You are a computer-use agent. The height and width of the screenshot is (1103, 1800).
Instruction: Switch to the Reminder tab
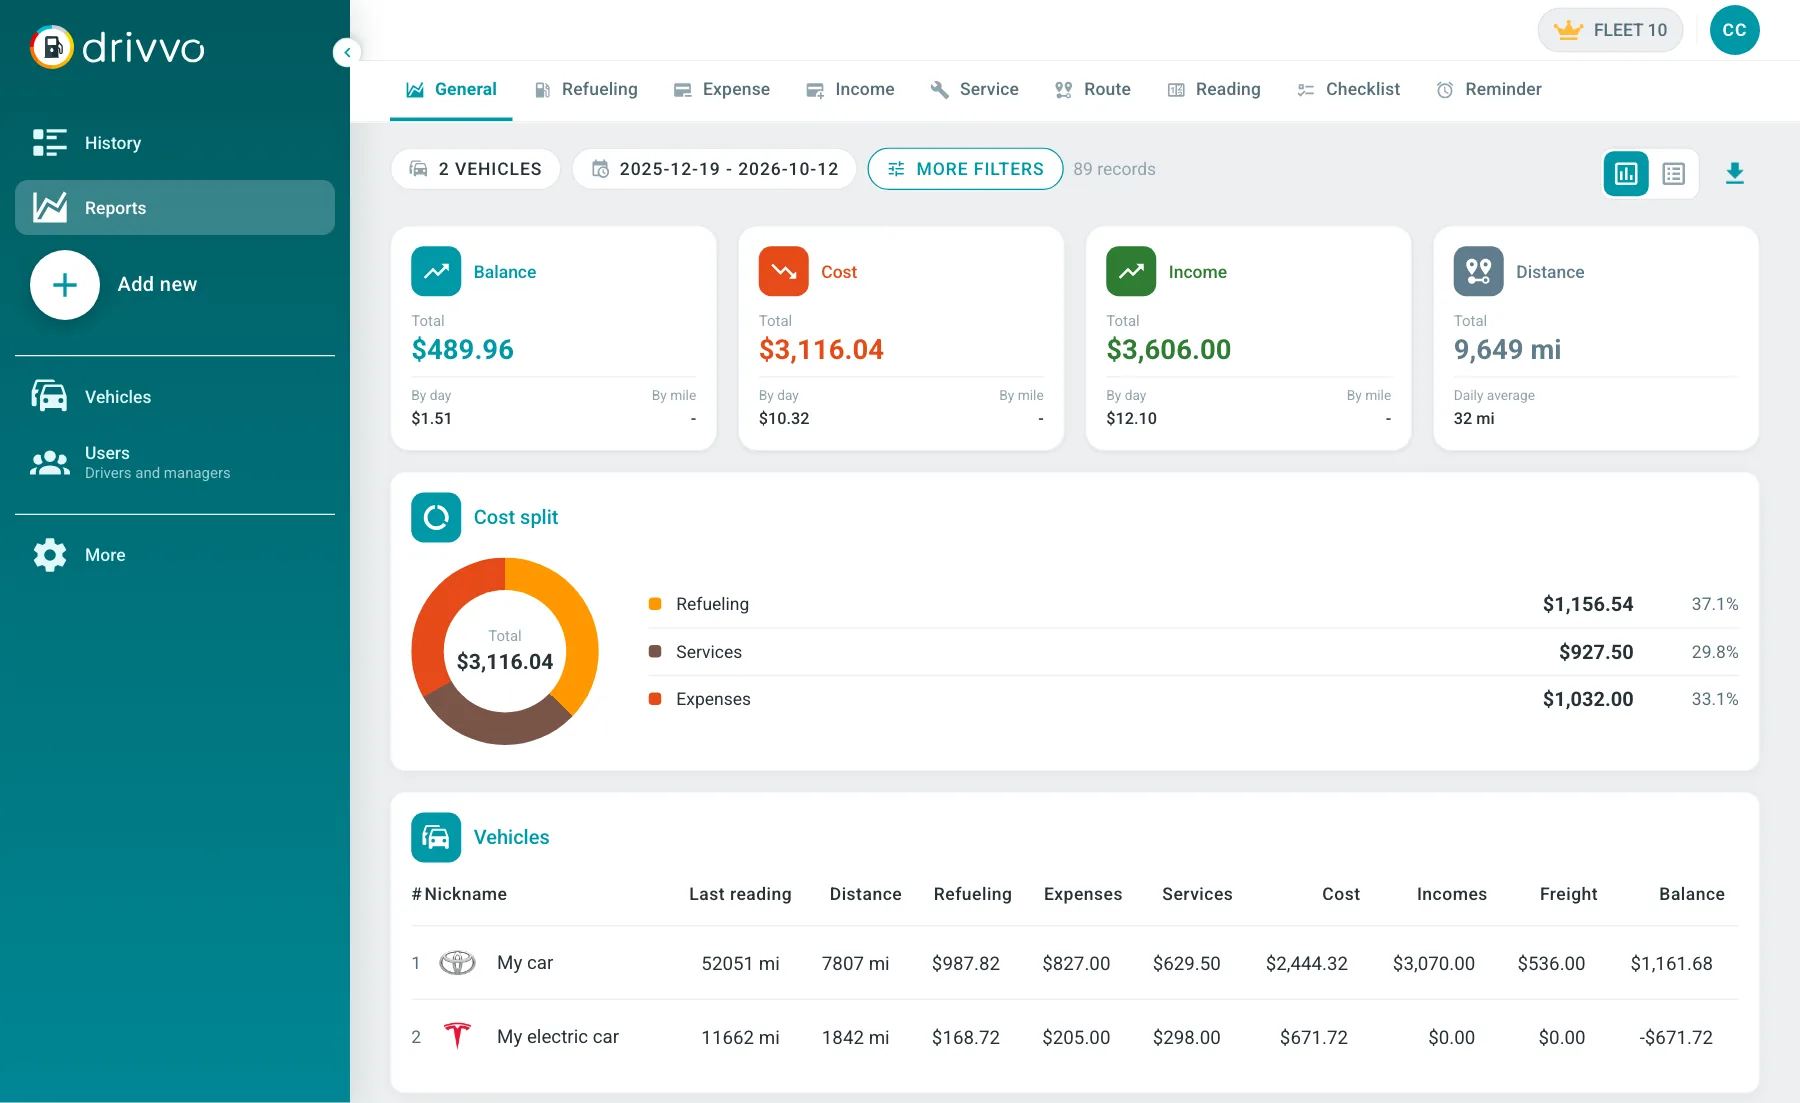coord(1489,90)
